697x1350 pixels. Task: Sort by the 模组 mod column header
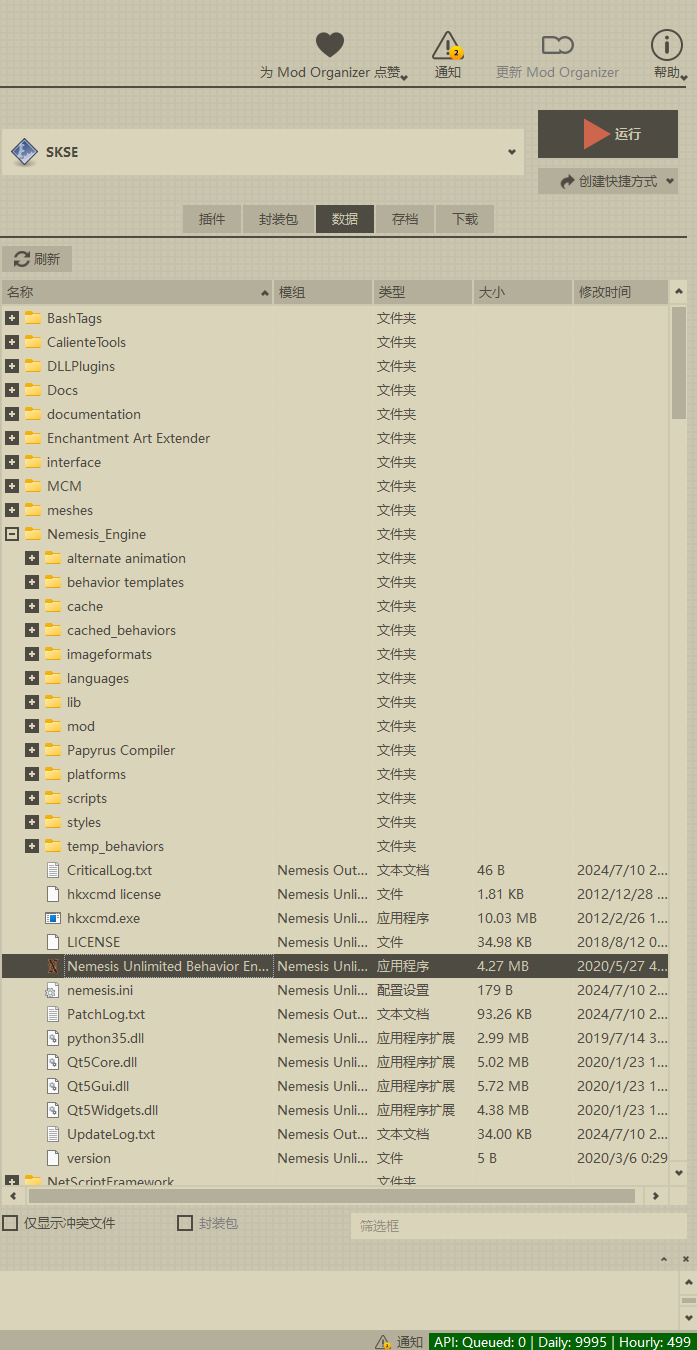tap(322, 292)
